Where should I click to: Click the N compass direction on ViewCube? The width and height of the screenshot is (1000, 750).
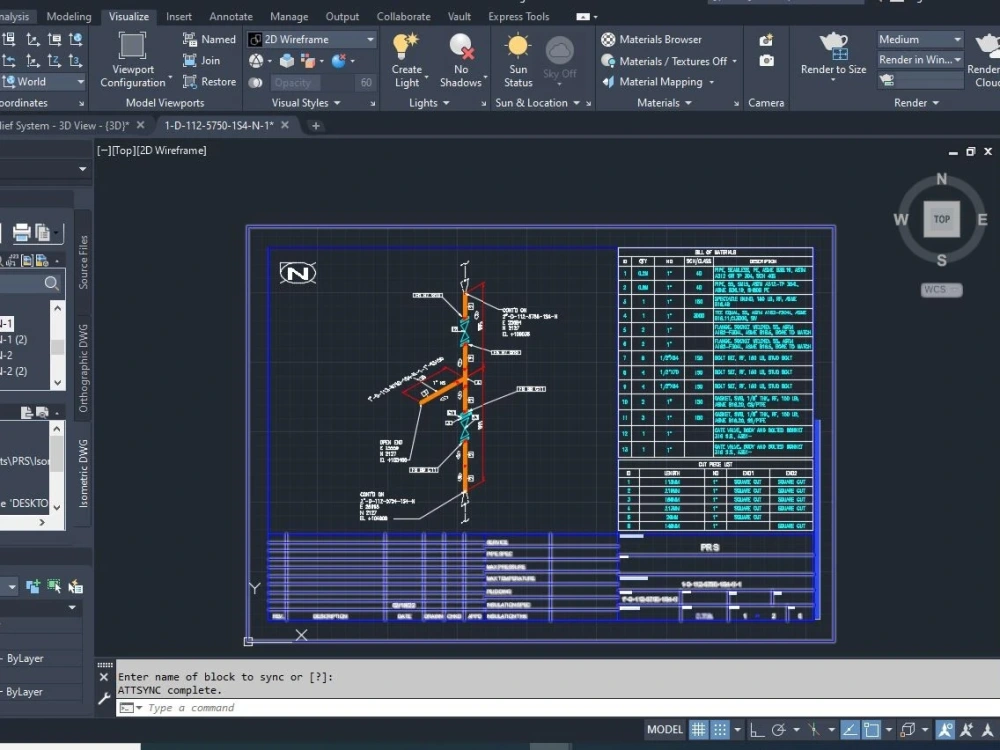(x=941, y=179)
